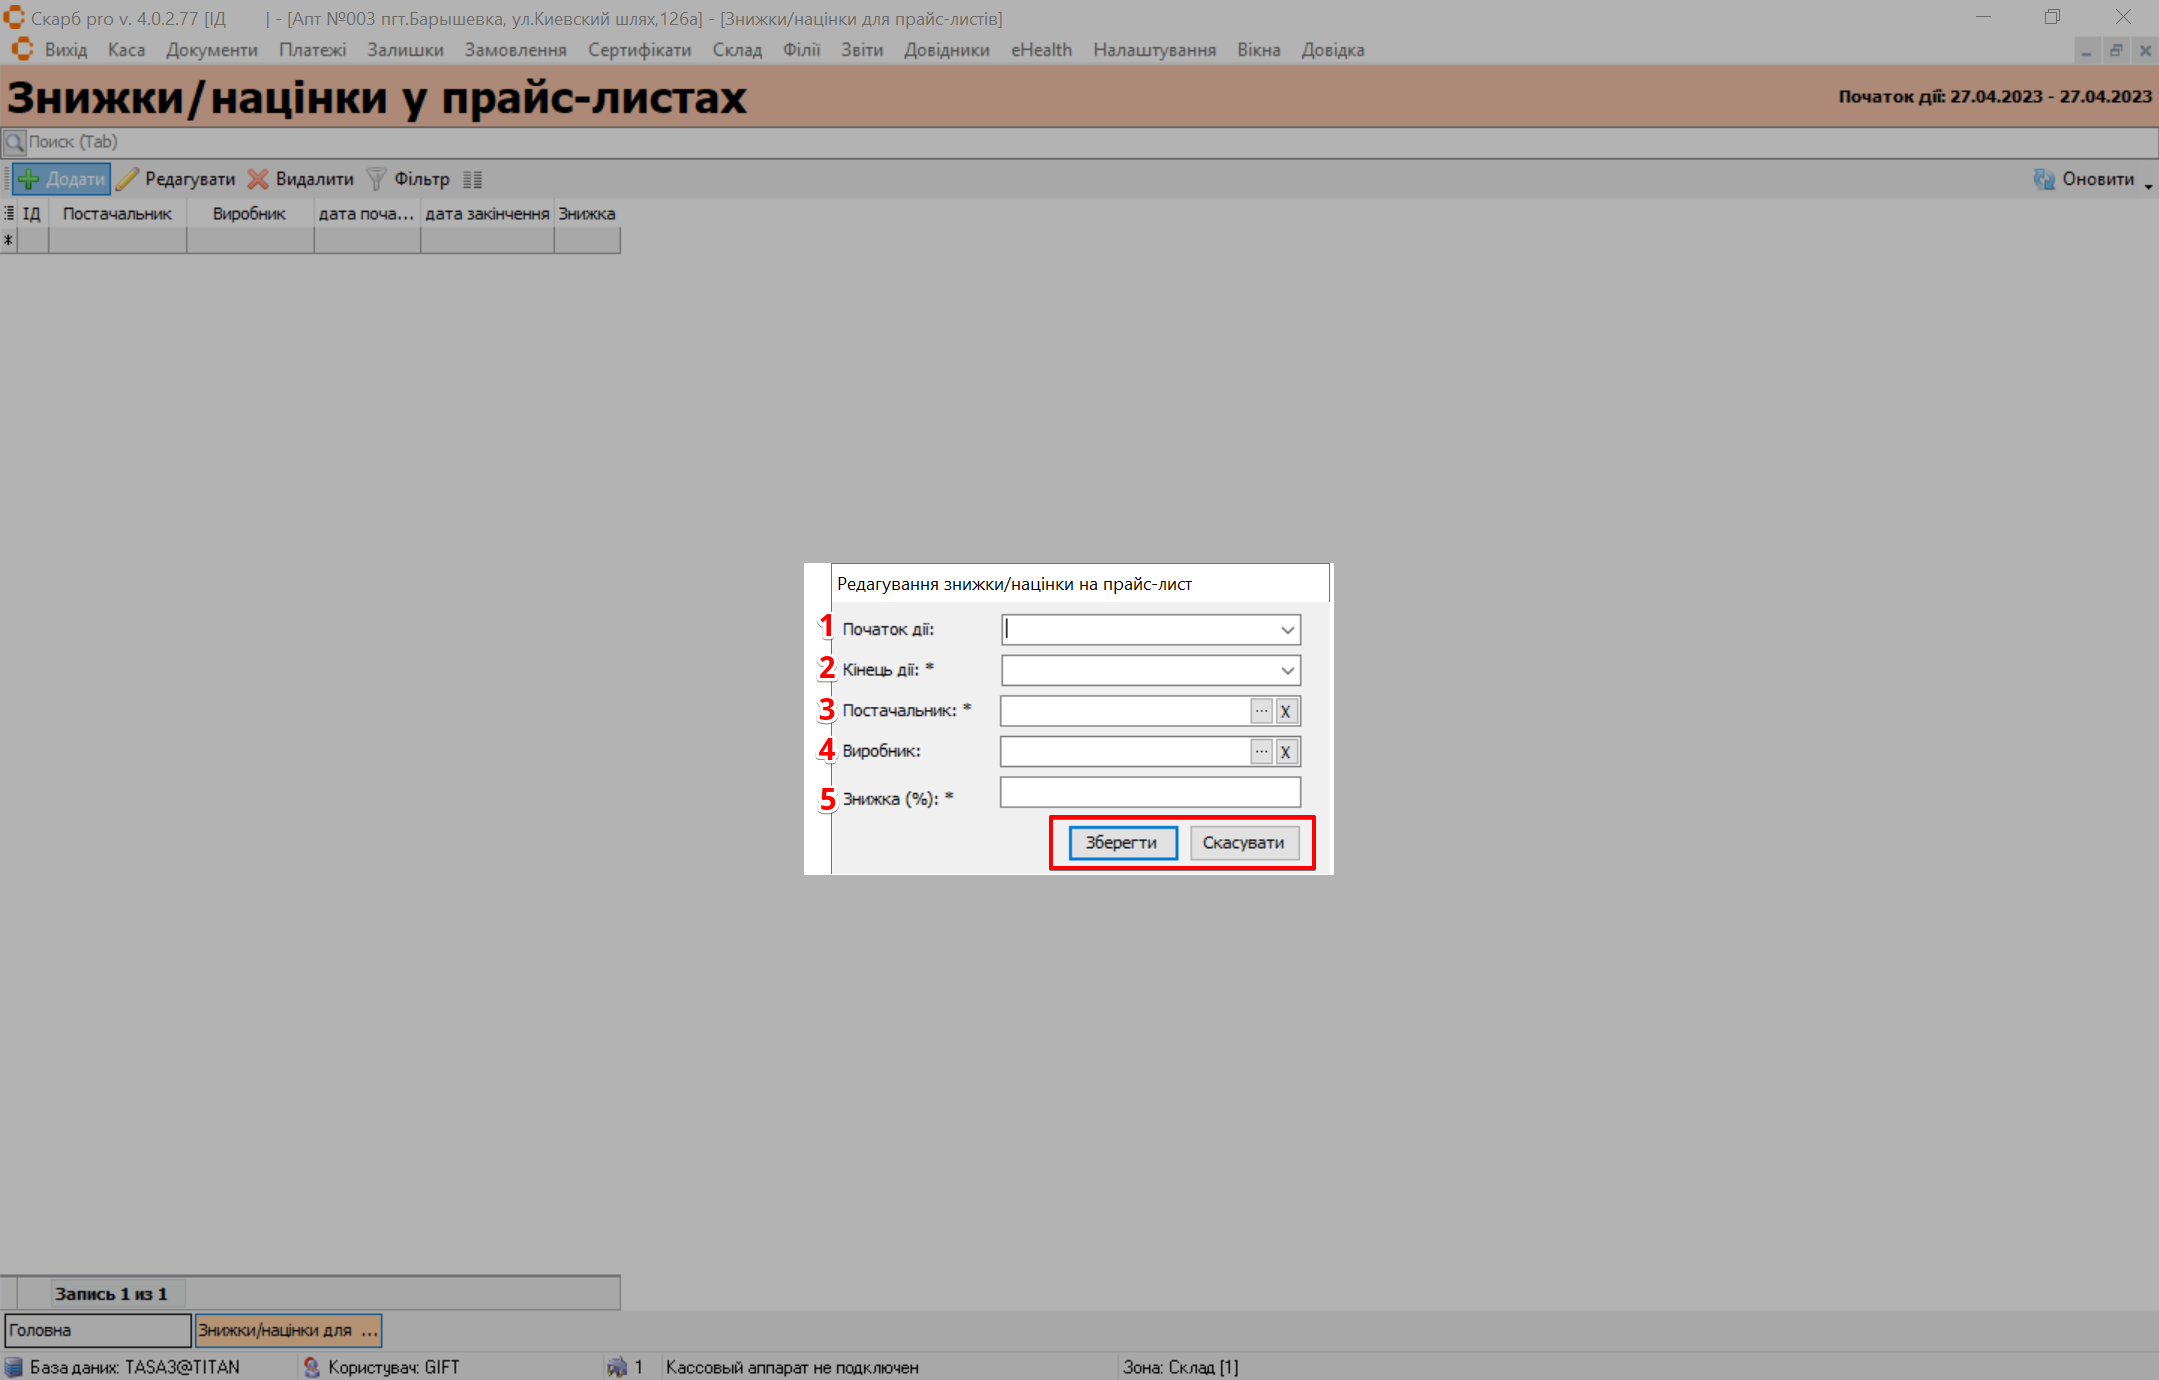Screen dimensions: 2159x1380
Task: Clear the Постачальник field with X button
Action: pyautogui.click(x=1286, y=711)
